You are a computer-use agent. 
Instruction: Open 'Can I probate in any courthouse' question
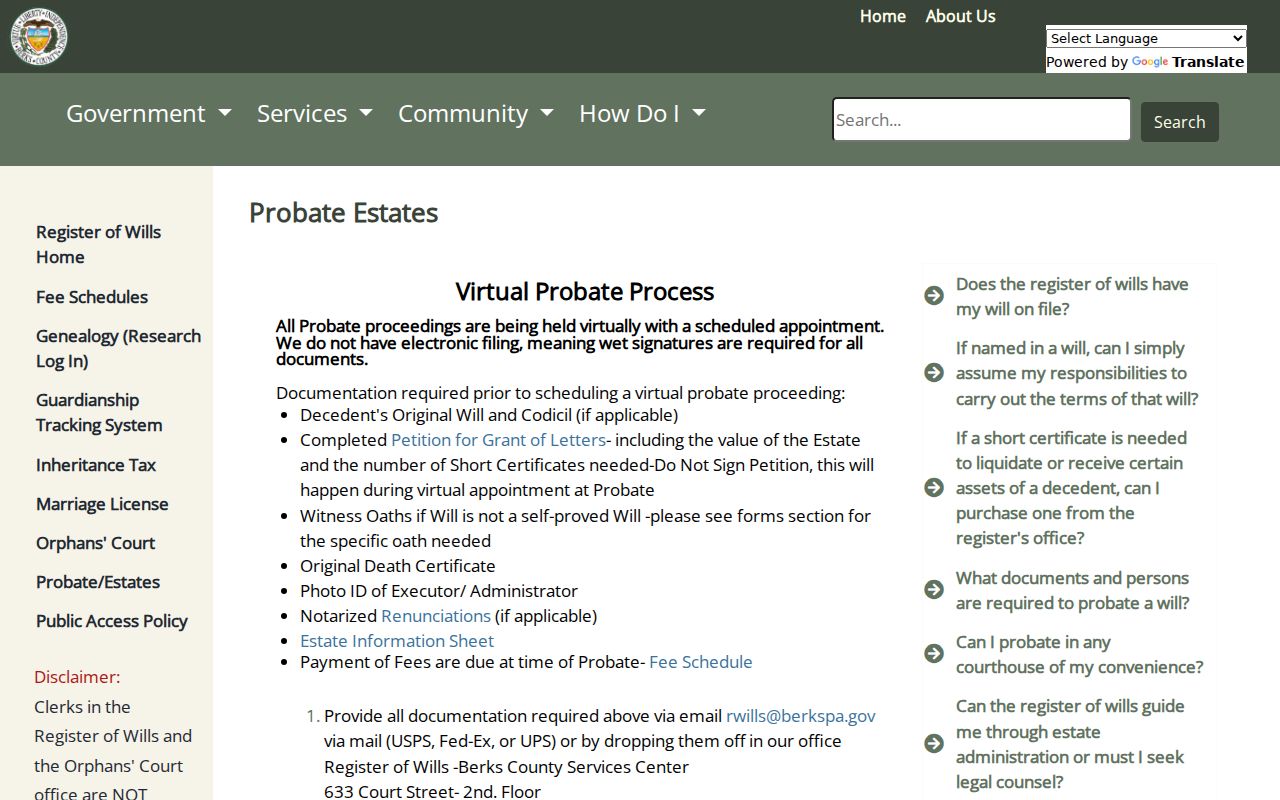1080,654
